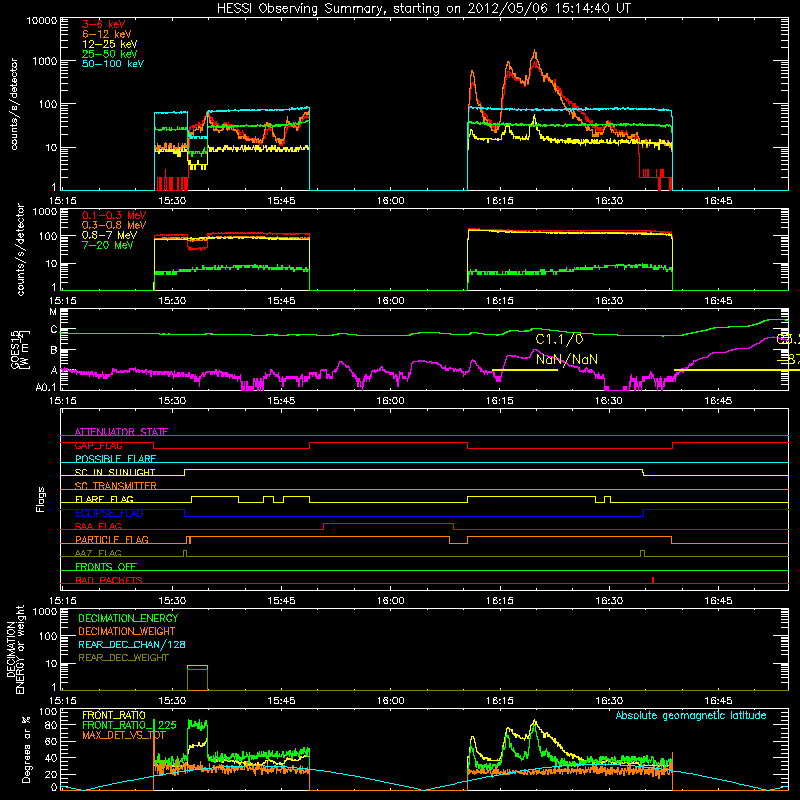Click the Flags axis label
Image resolution: width=800 pixels, height=800 pixels.
pyautogui.click(x=41, y=499)
